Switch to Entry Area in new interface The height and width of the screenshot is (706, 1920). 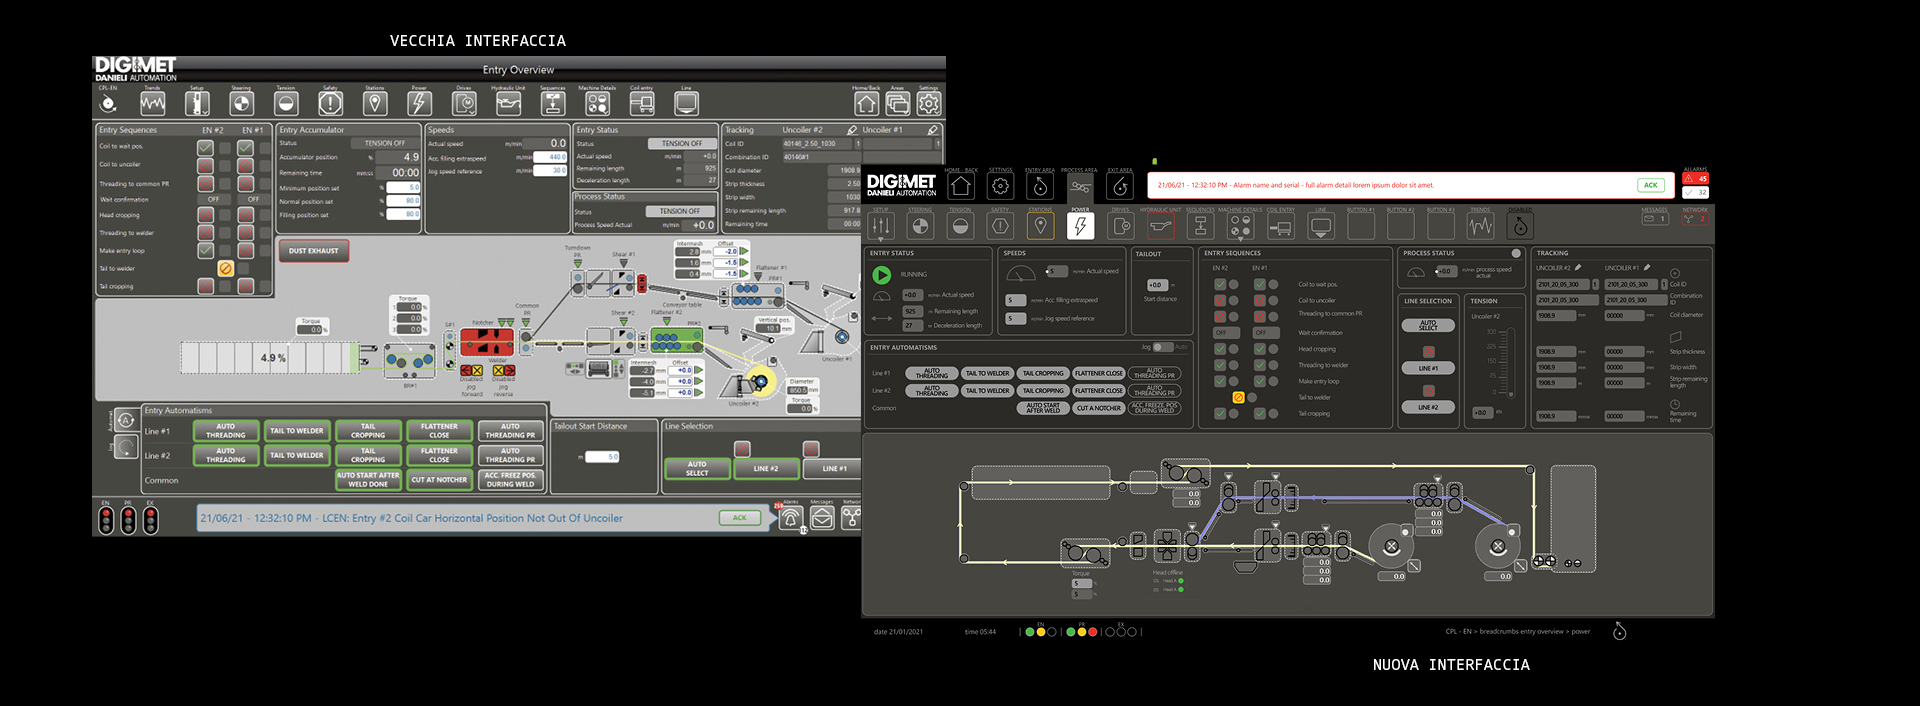[1040, 186]
